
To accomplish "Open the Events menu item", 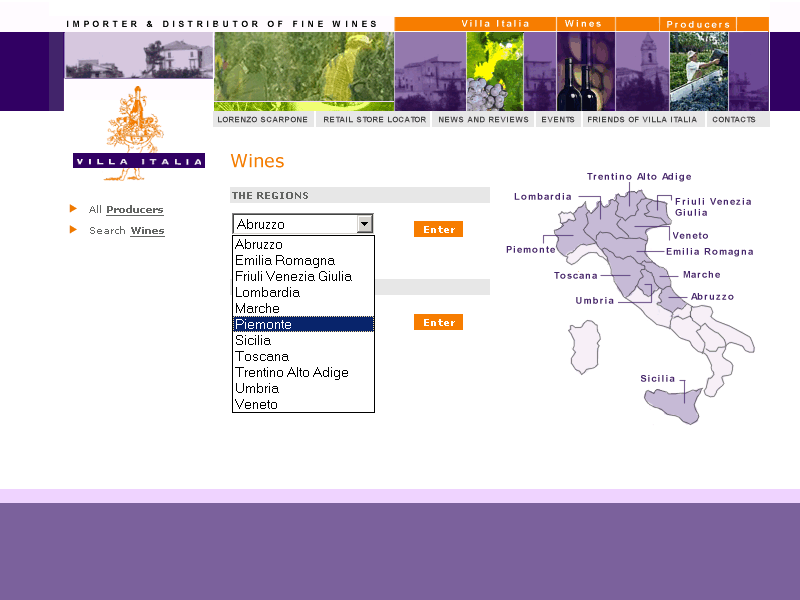I will coord(558,119).
